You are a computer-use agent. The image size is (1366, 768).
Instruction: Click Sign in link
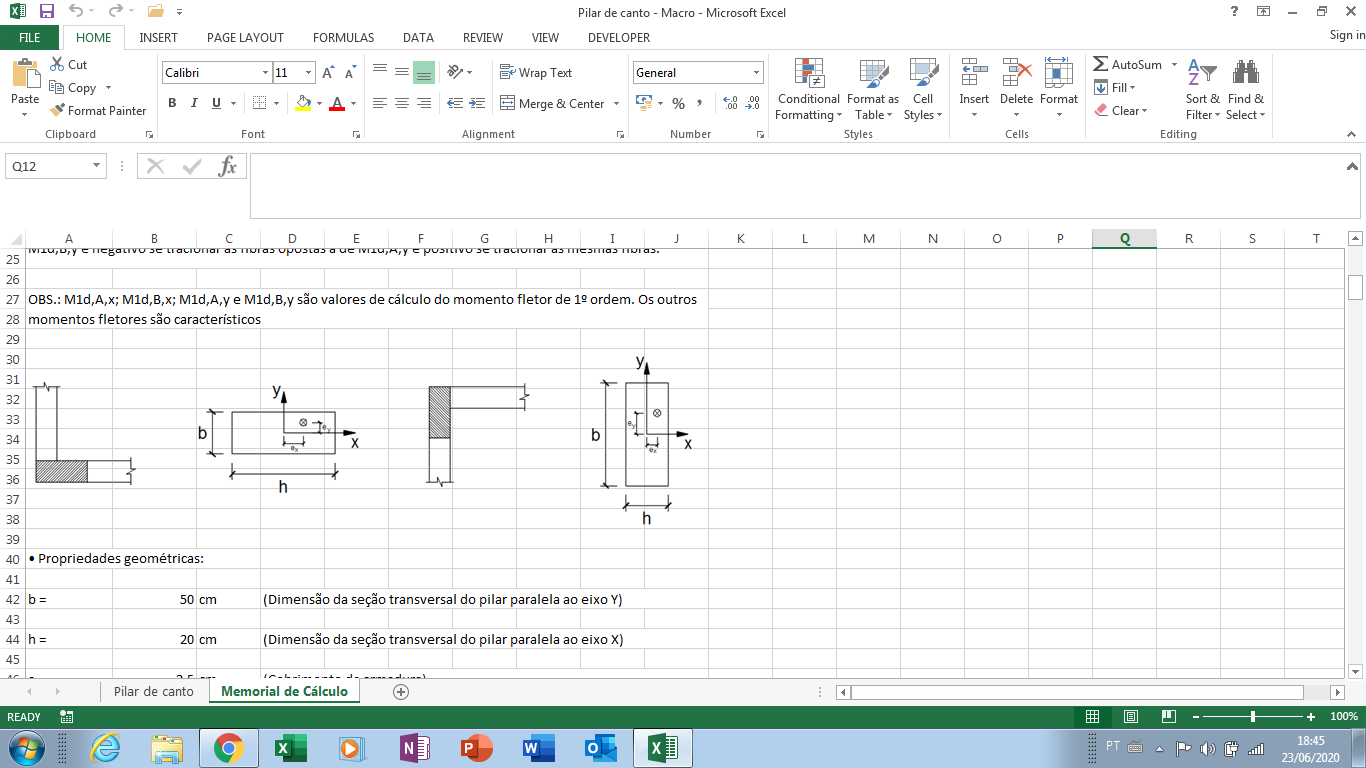point(1347,36)
